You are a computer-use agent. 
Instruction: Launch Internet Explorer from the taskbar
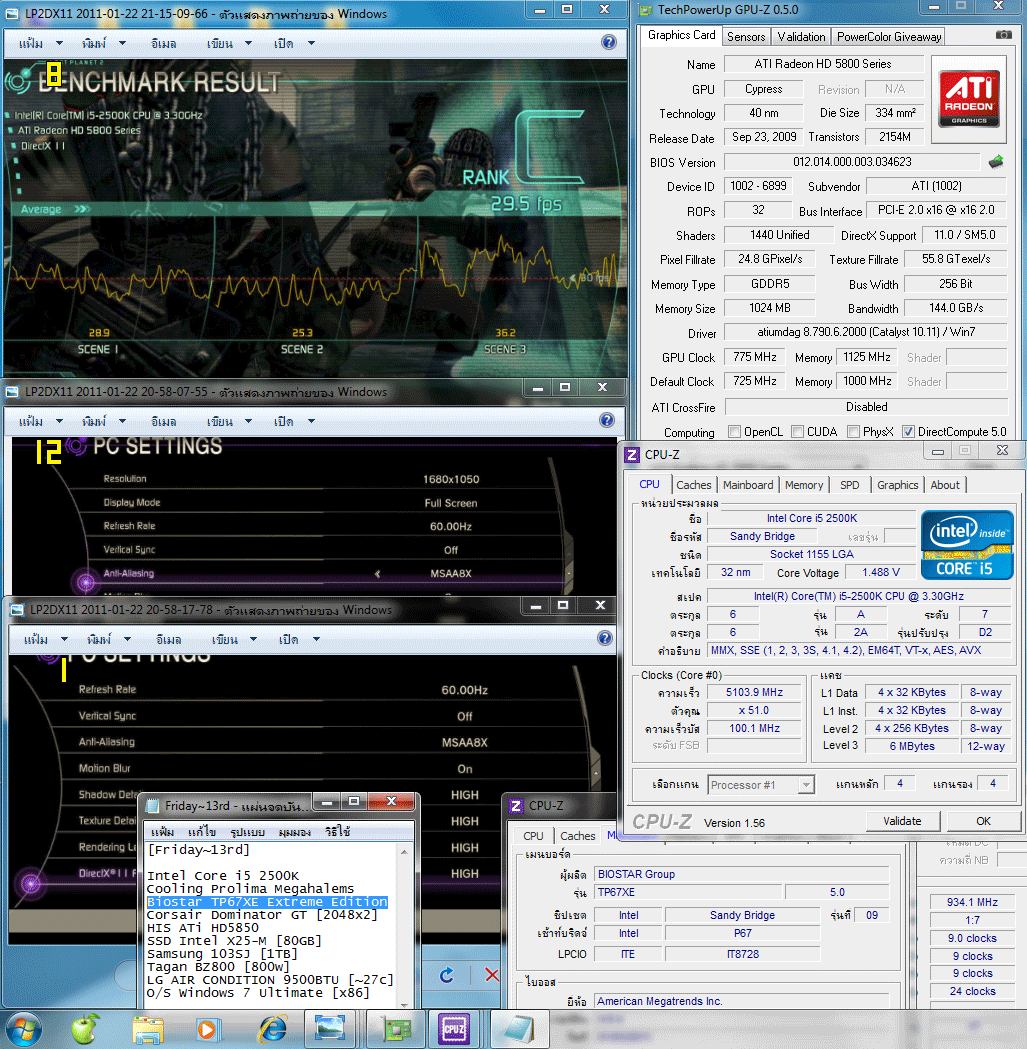click(x=272, y=1030)
